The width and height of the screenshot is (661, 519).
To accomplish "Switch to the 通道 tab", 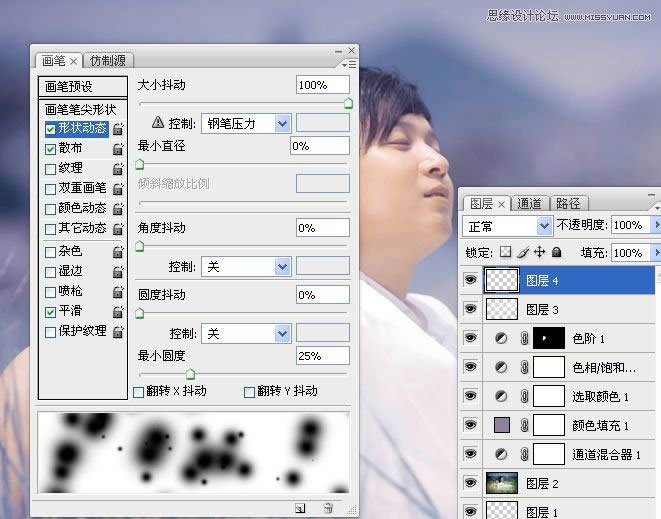I will coord(529,203).
